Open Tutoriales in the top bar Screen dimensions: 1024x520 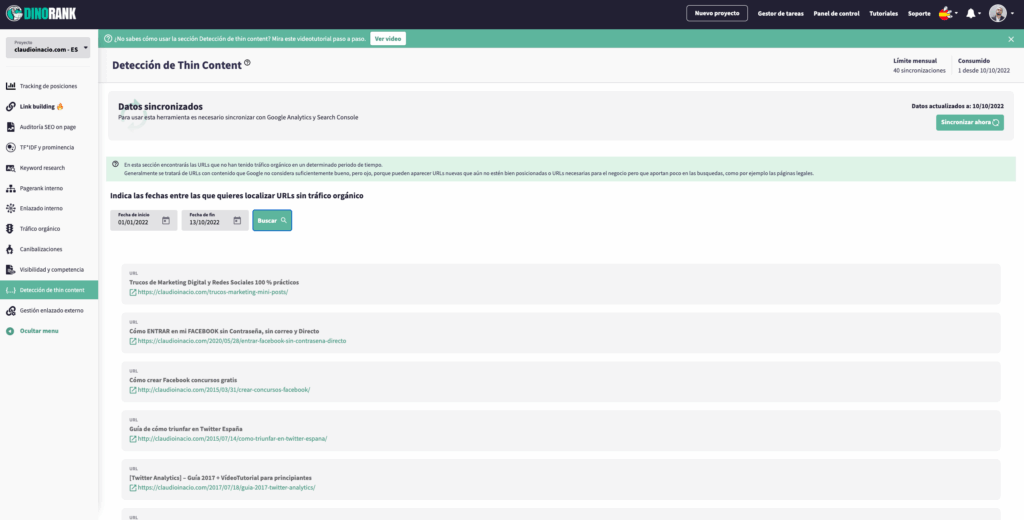[x=884, y=13]
